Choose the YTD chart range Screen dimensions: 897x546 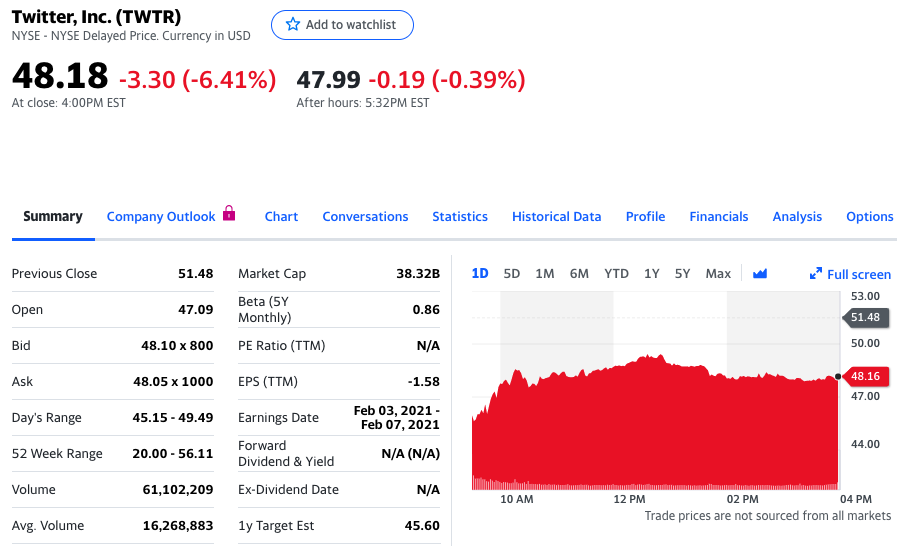point(616,274)
